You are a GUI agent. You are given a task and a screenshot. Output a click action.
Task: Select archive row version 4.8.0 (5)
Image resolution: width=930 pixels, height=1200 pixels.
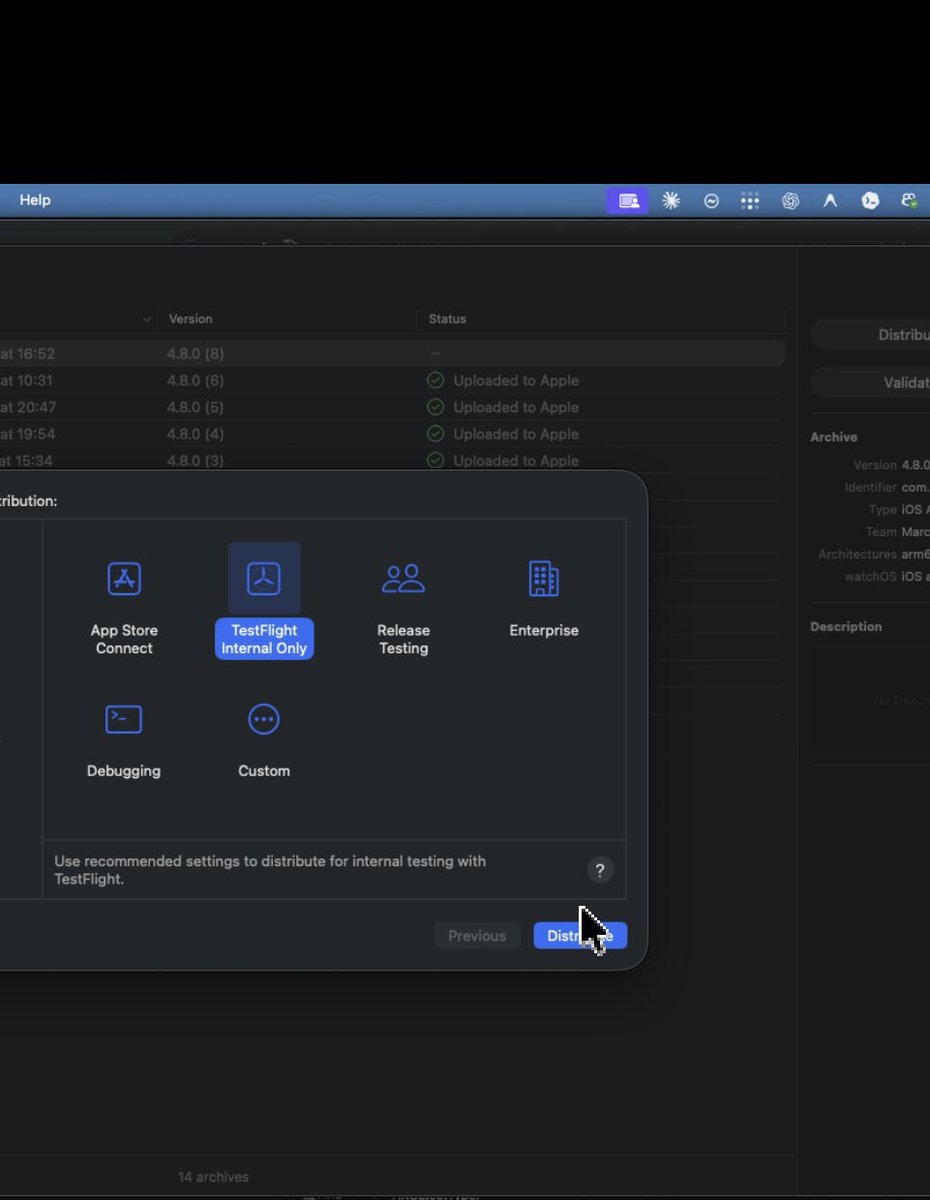pyautogui.click(x=392, y=407)
